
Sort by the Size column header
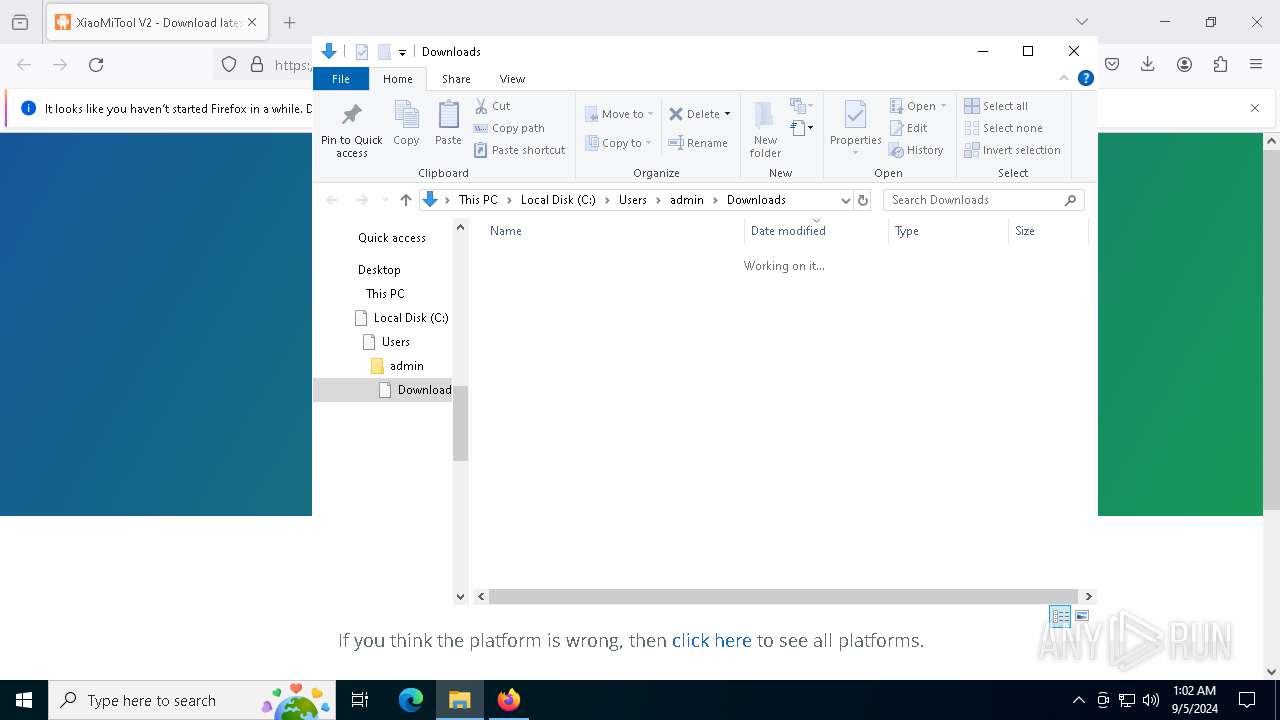(x=1047, y=231)
